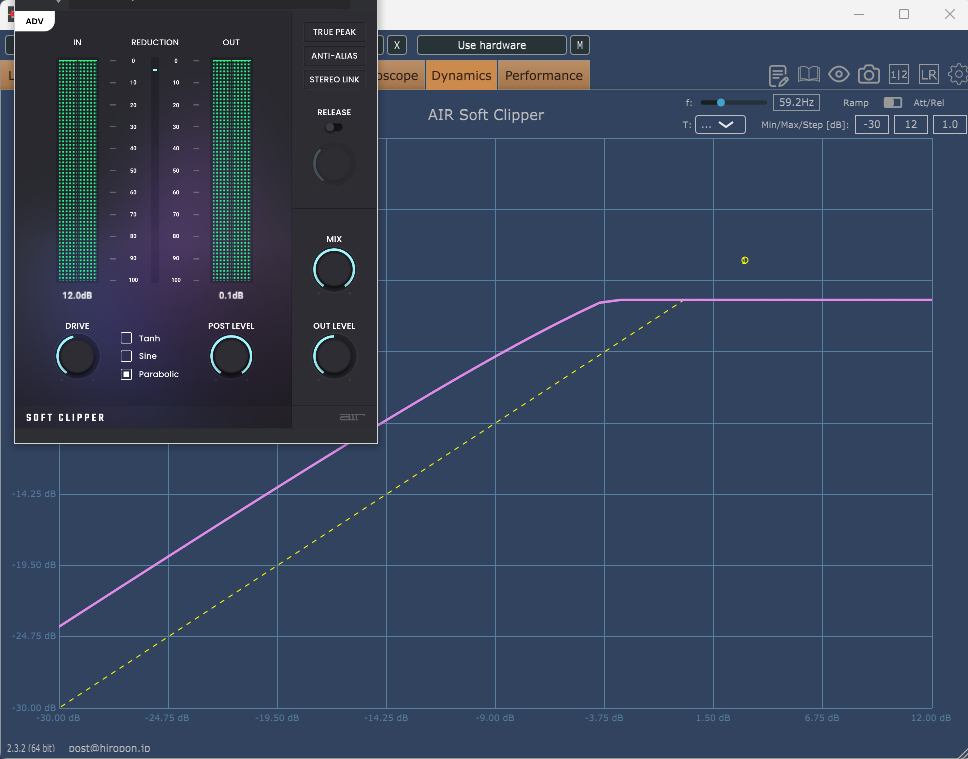Take a snapshot with the camera icon

[869, 75]
